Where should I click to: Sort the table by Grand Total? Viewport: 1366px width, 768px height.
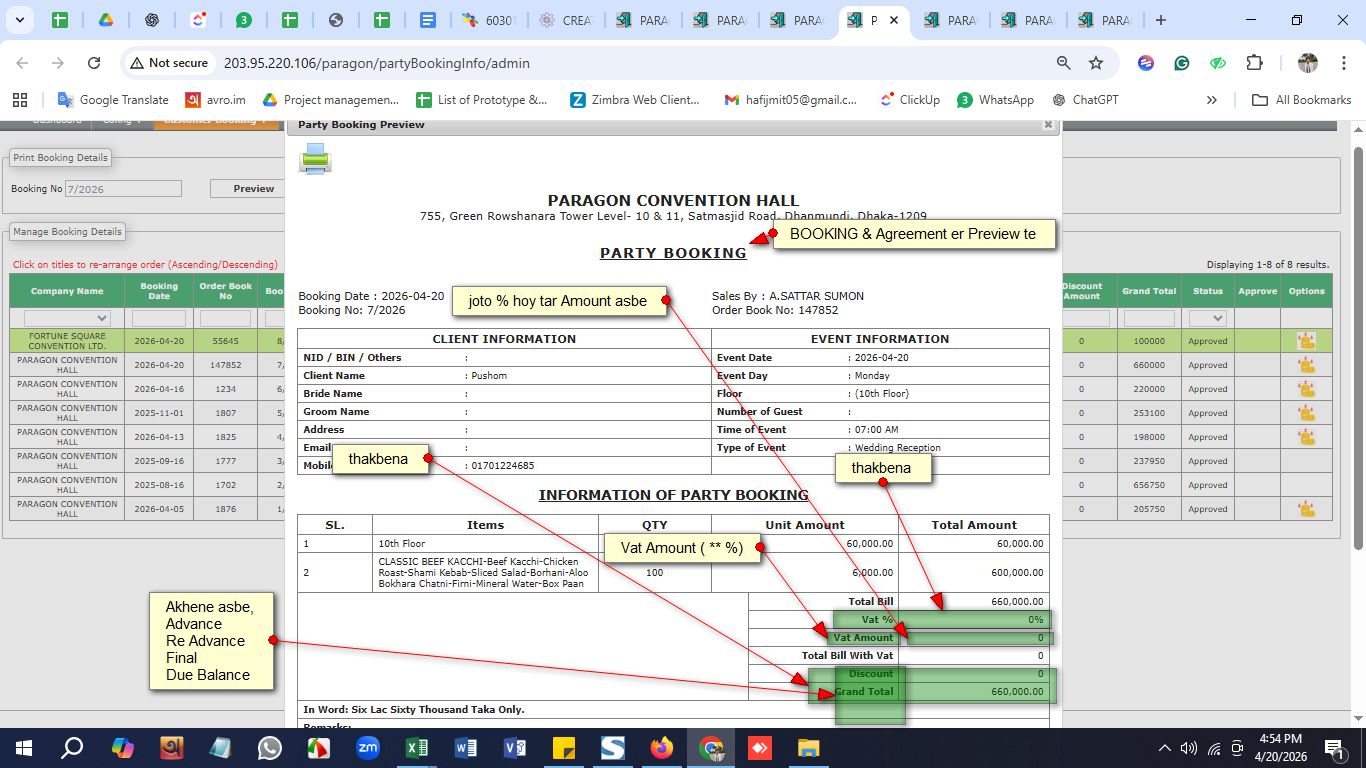(x=1149, y=291)
